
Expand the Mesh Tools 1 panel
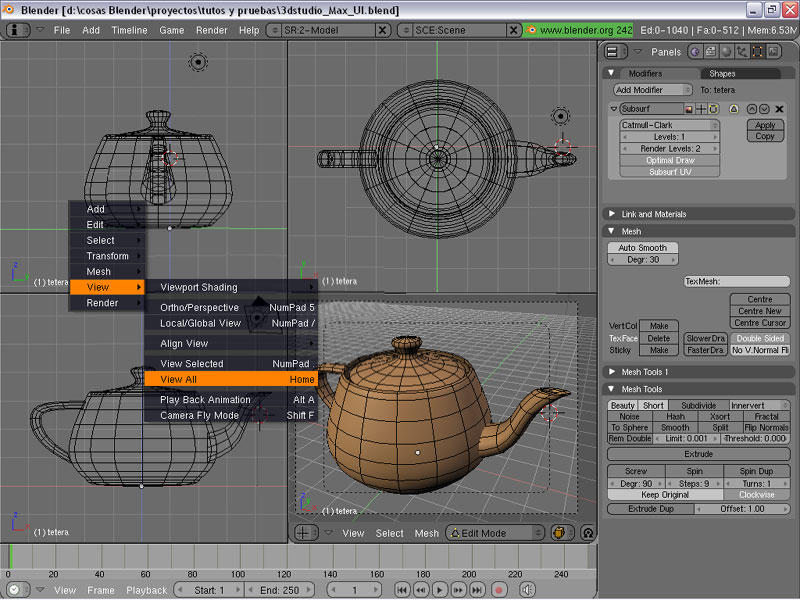point(644,372)
